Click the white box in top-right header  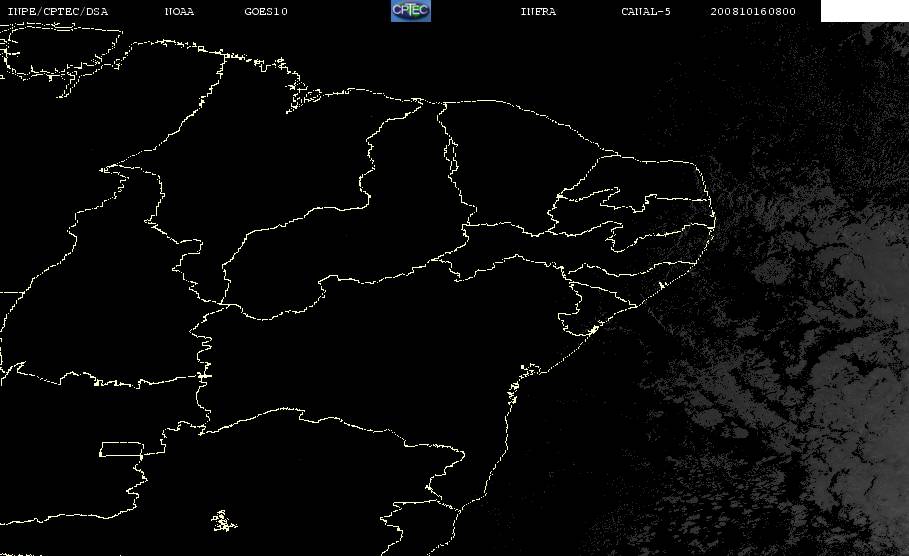pos(864,11)
